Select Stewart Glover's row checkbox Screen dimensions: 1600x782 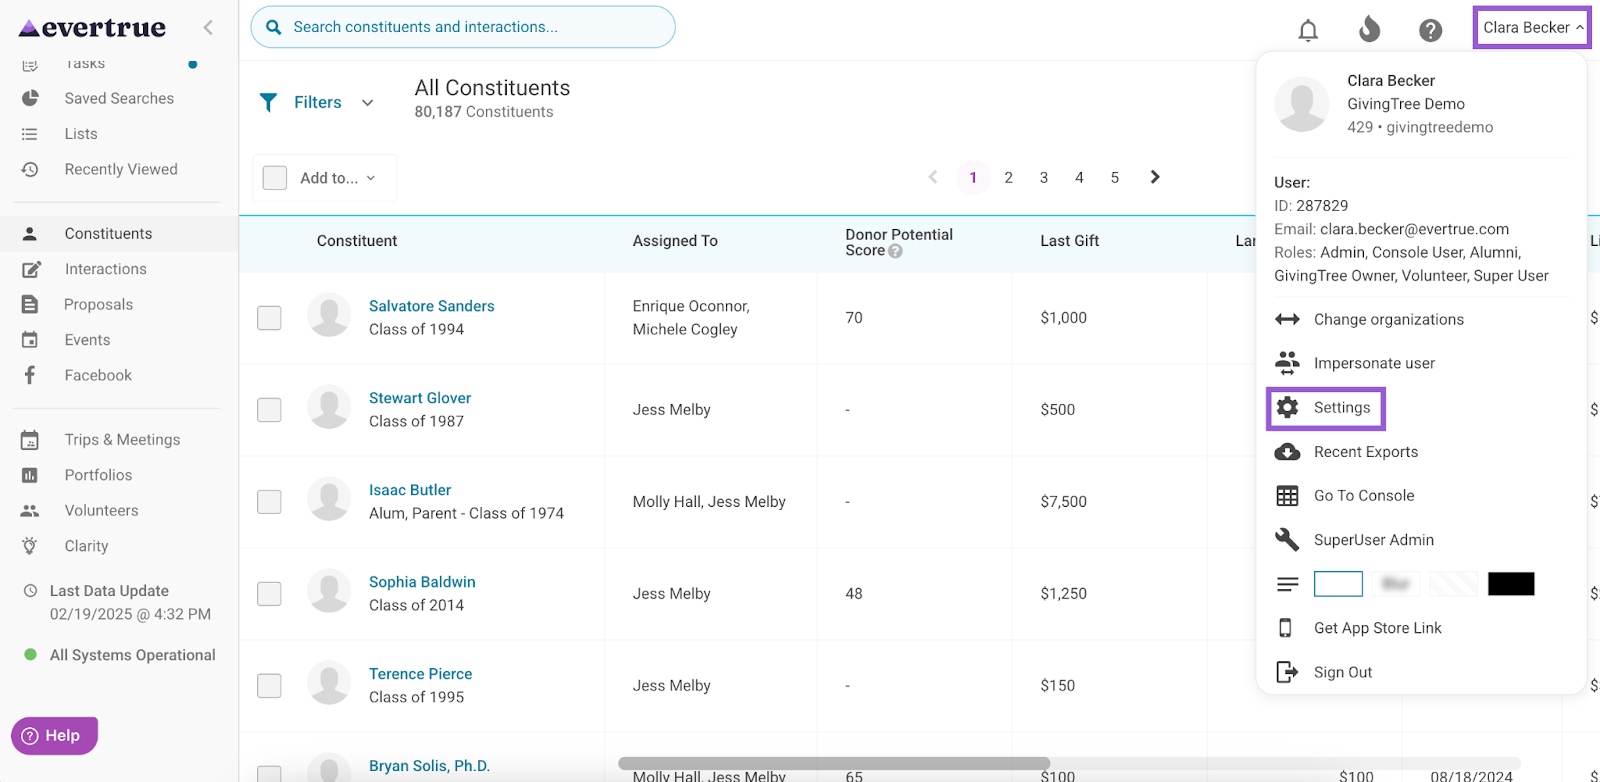(x=269, y=410)
